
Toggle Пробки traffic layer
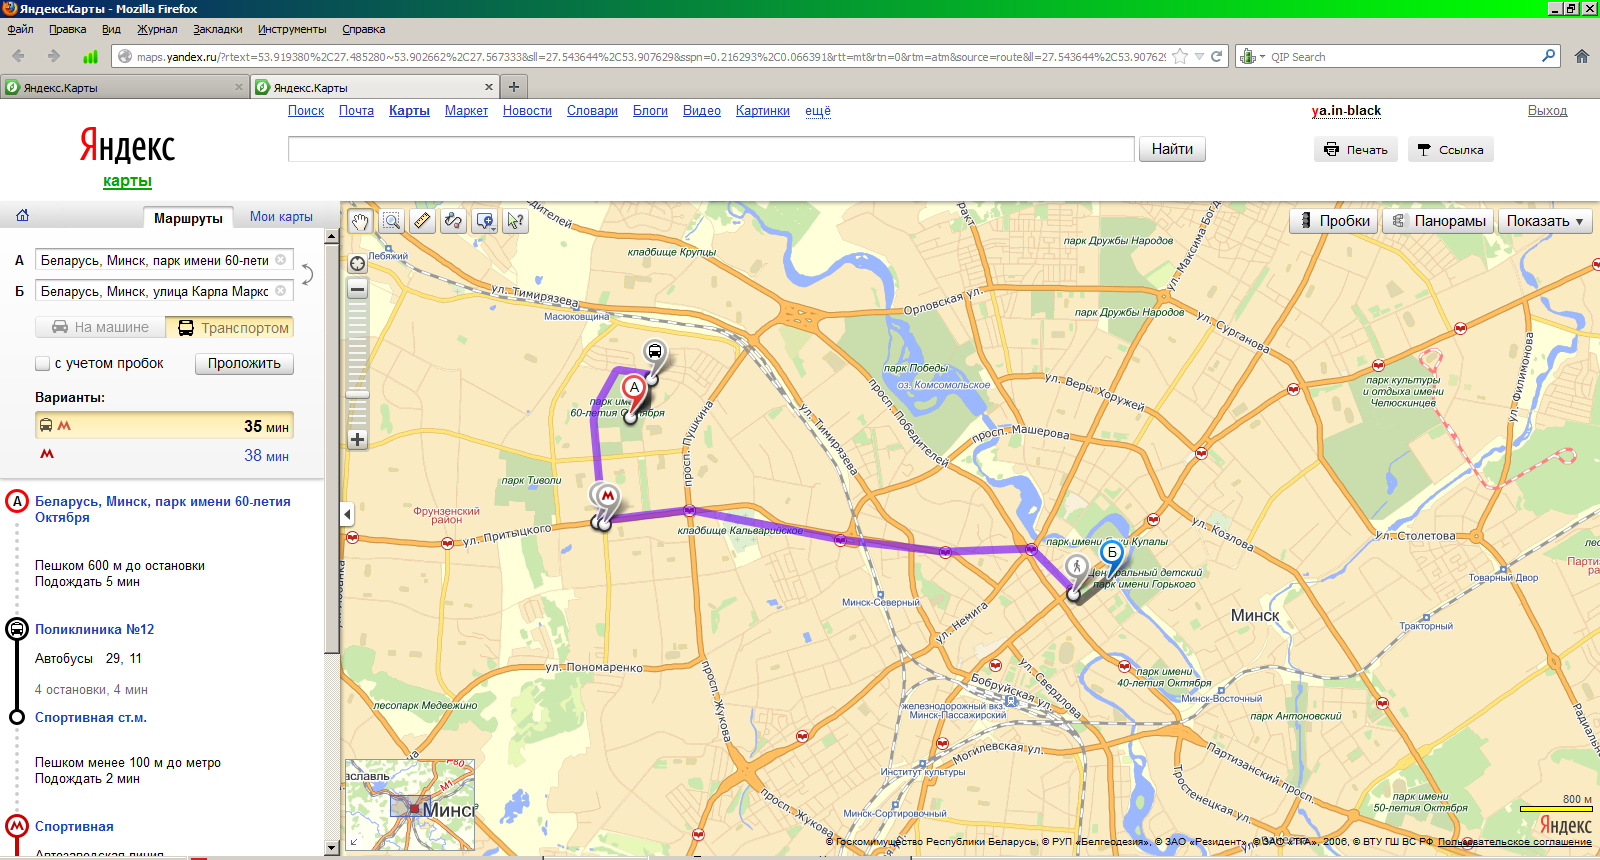pyautogui.click(x=1333, y=221)
